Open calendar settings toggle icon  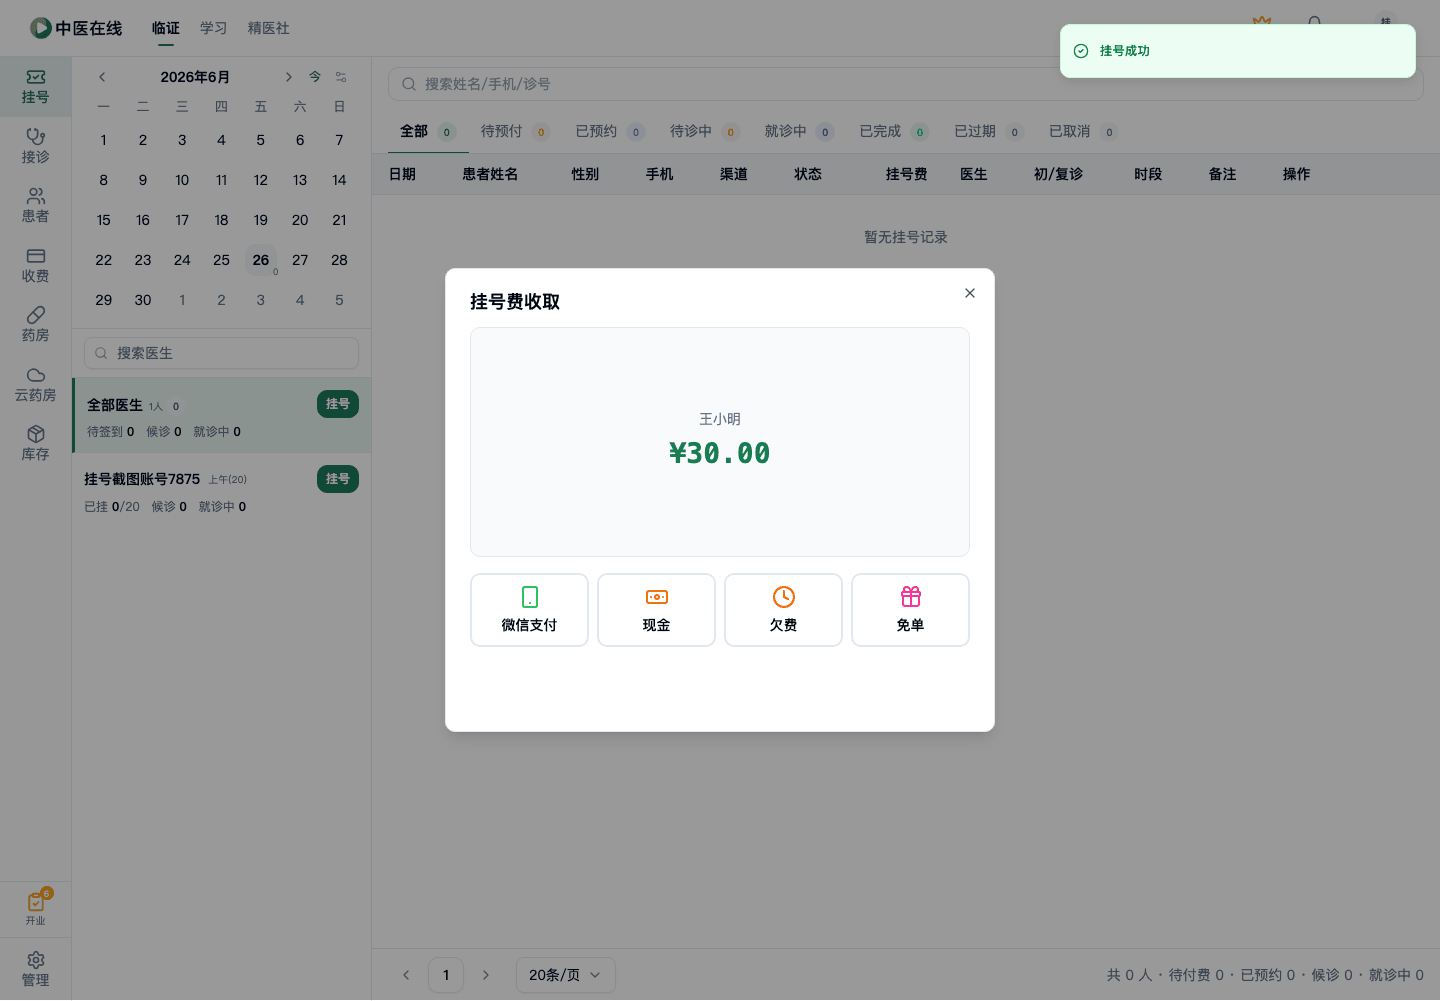(341, 77)
